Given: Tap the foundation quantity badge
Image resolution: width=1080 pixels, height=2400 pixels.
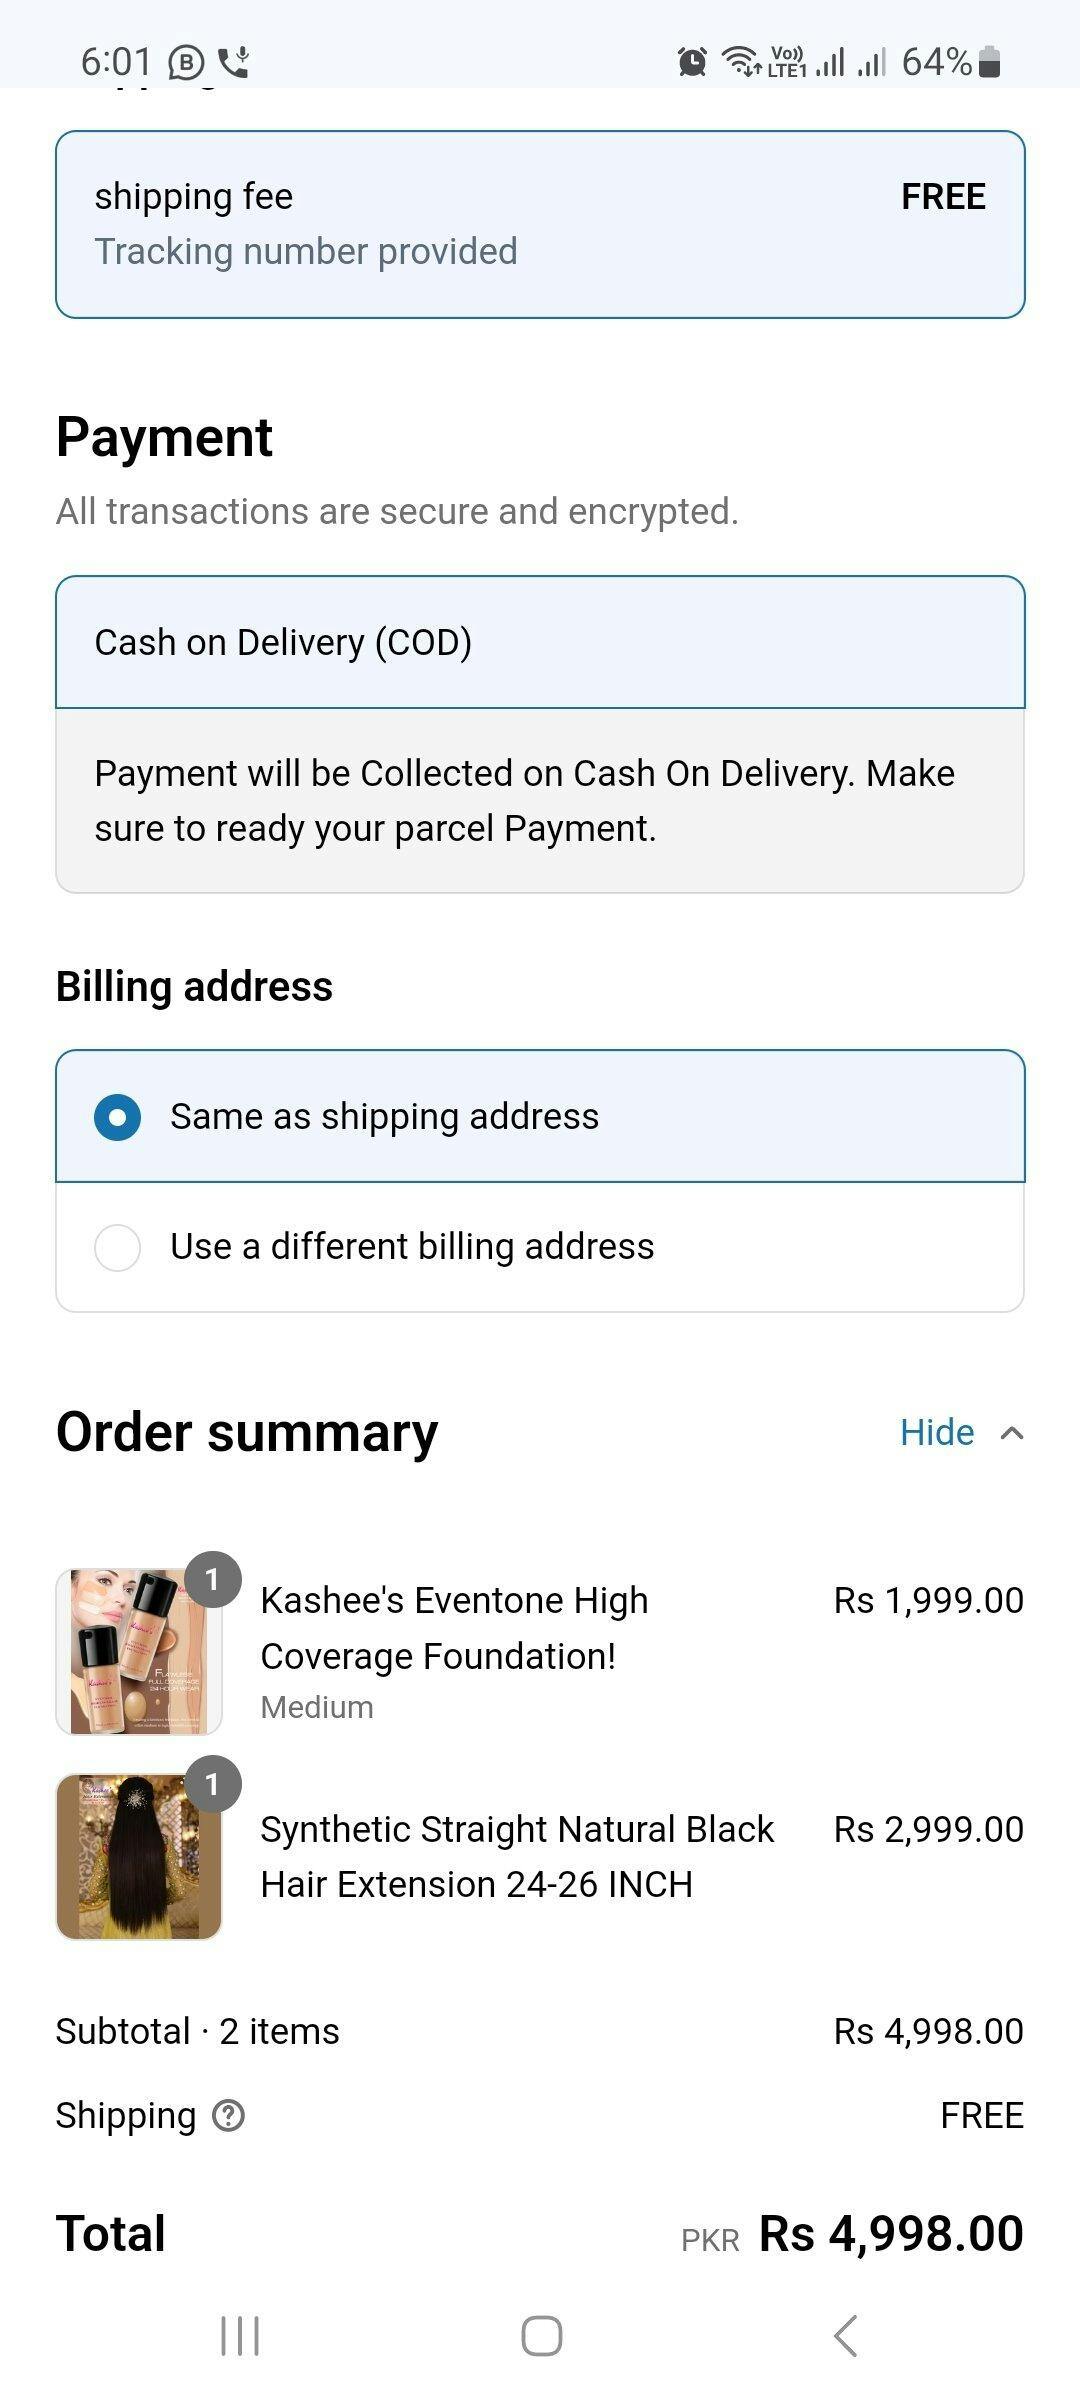Looking at the screenshot, I should click(x=212, y=1580).
